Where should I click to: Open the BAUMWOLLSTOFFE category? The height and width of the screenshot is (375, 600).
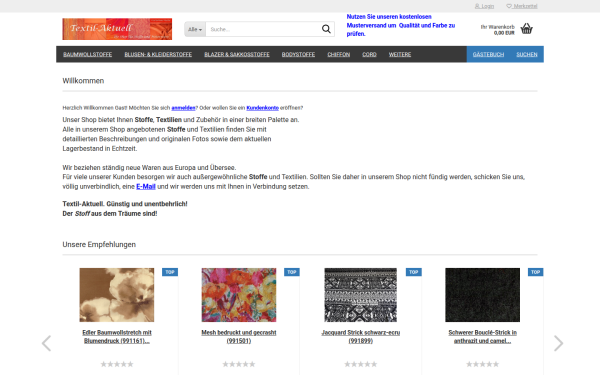pos(88,54)
